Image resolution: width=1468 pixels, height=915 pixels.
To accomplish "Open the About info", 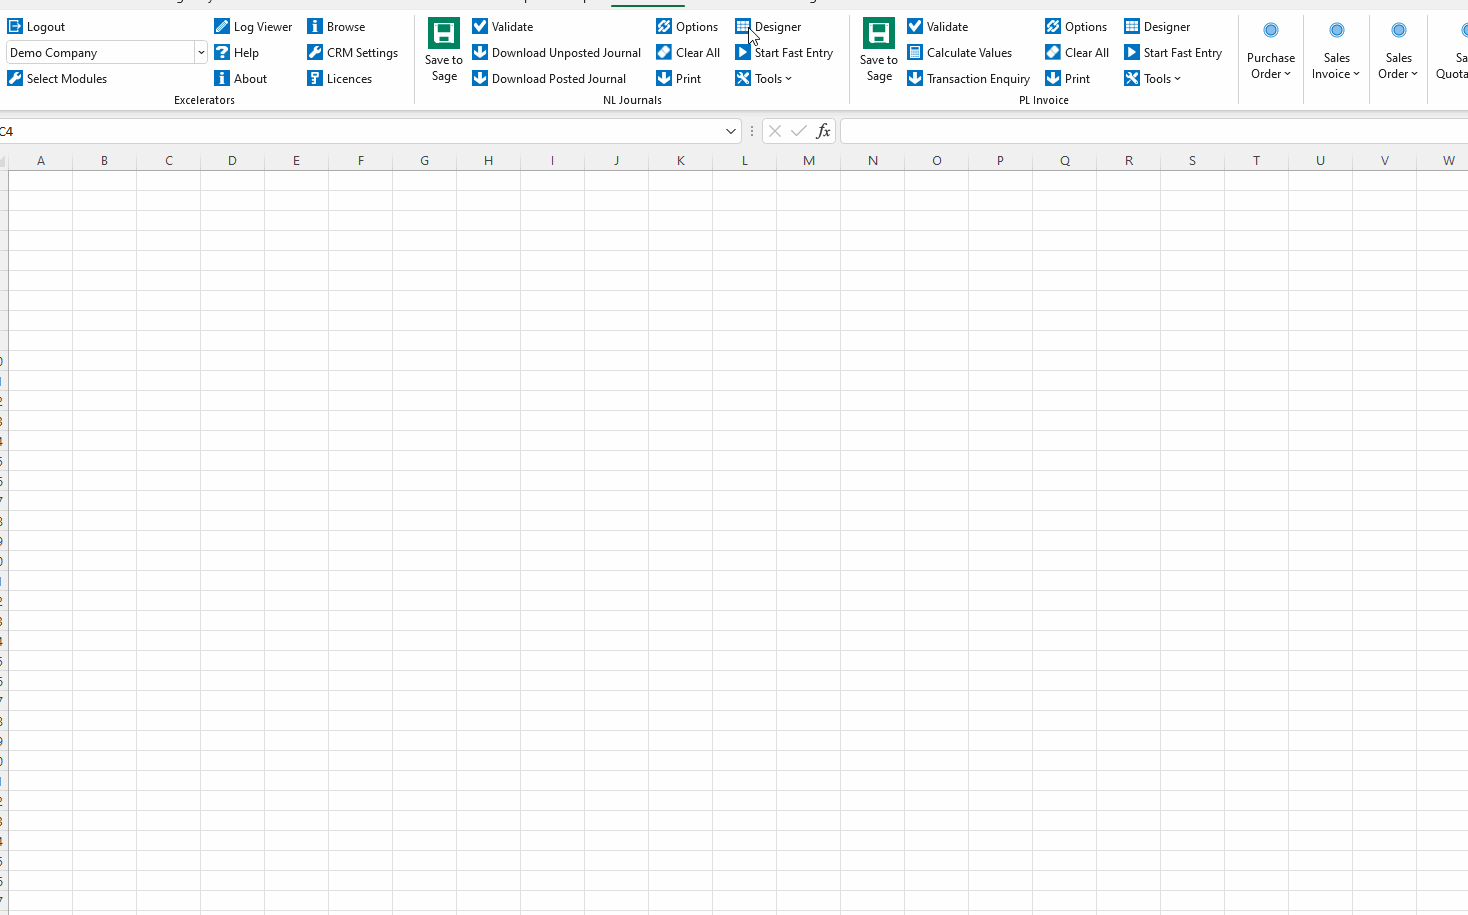I will pyautogui.click(x=240, y=79).
